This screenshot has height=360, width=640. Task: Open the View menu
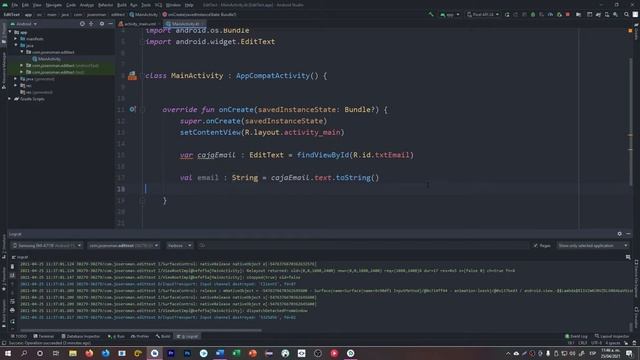(37, 5)
